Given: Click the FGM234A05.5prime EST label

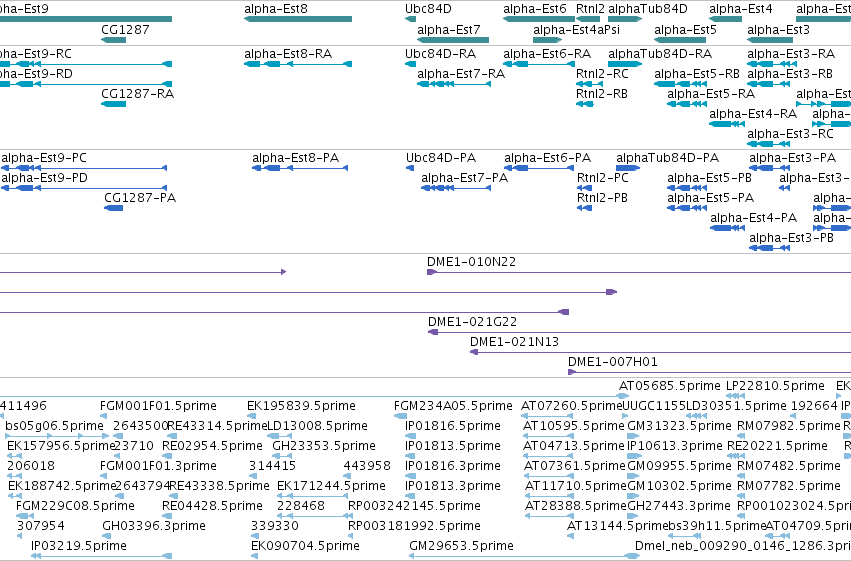Looking at the screenshot, I should coord(453,405).
